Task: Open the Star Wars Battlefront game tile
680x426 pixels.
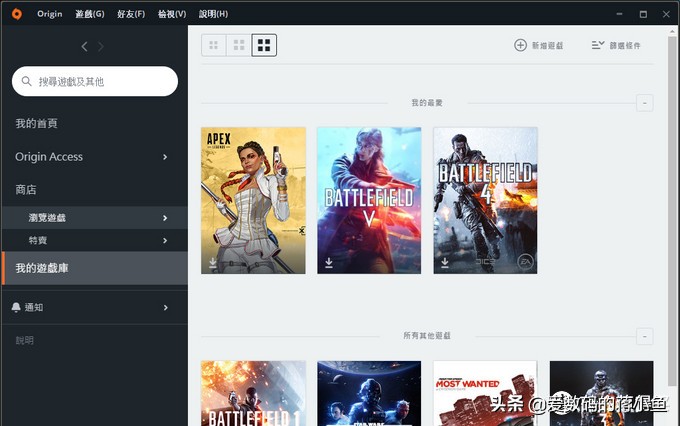Action: [x=369, y=393]
